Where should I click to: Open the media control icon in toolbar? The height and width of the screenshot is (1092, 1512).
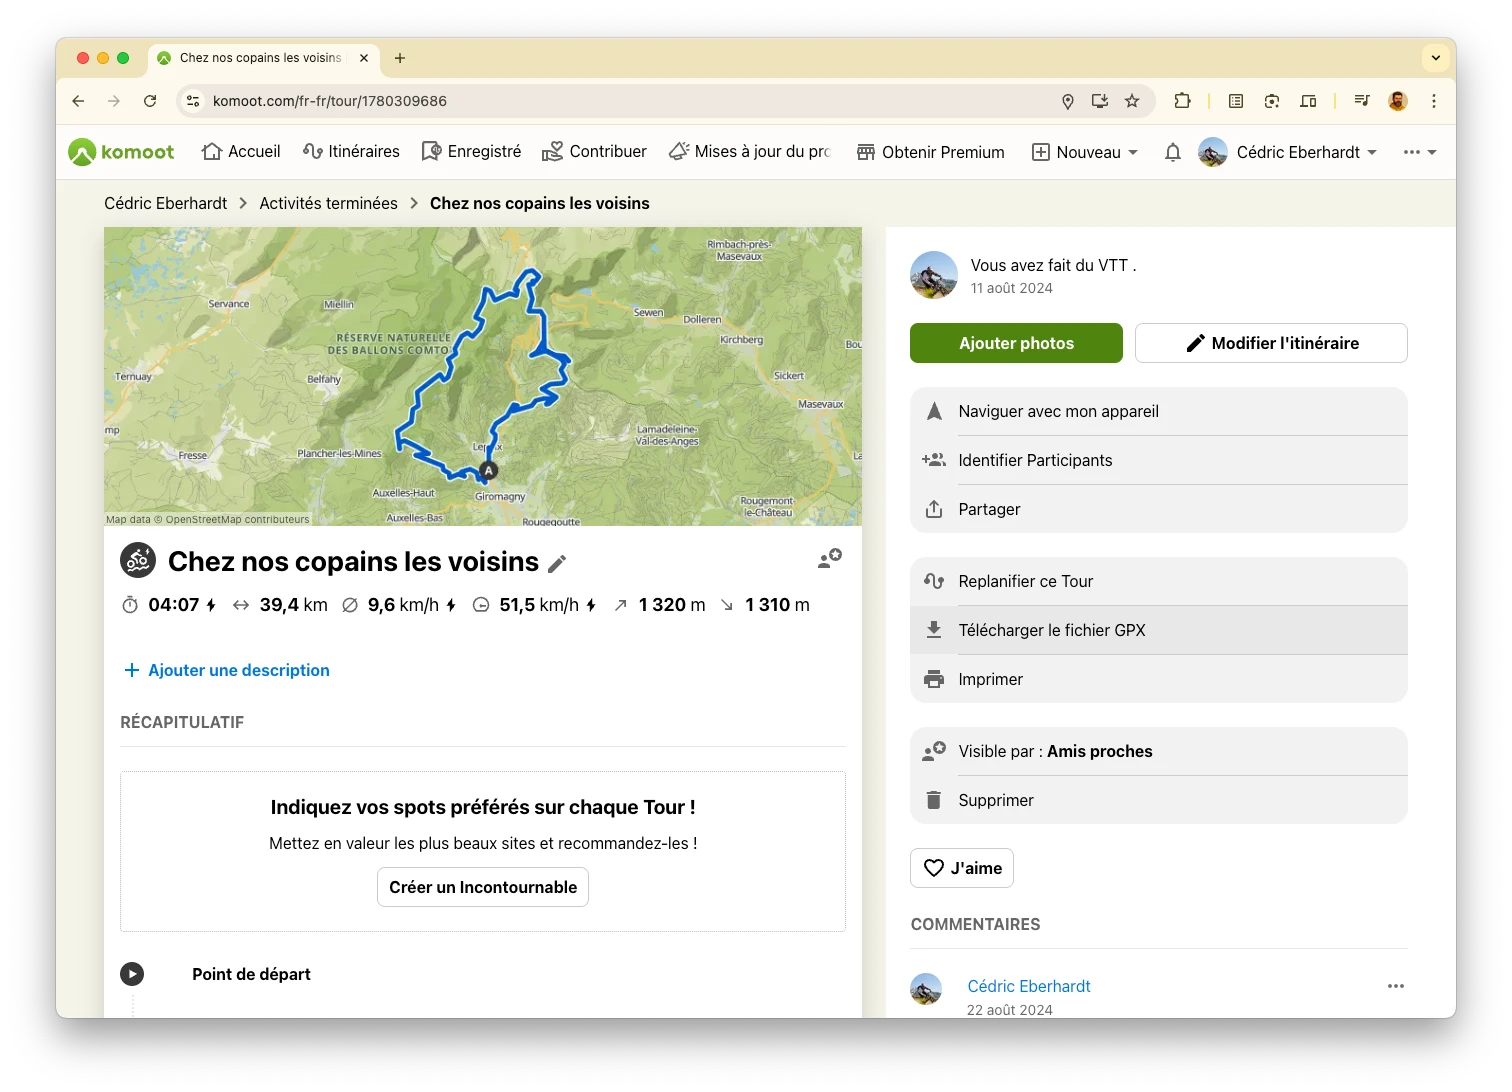pos(1362,101)
